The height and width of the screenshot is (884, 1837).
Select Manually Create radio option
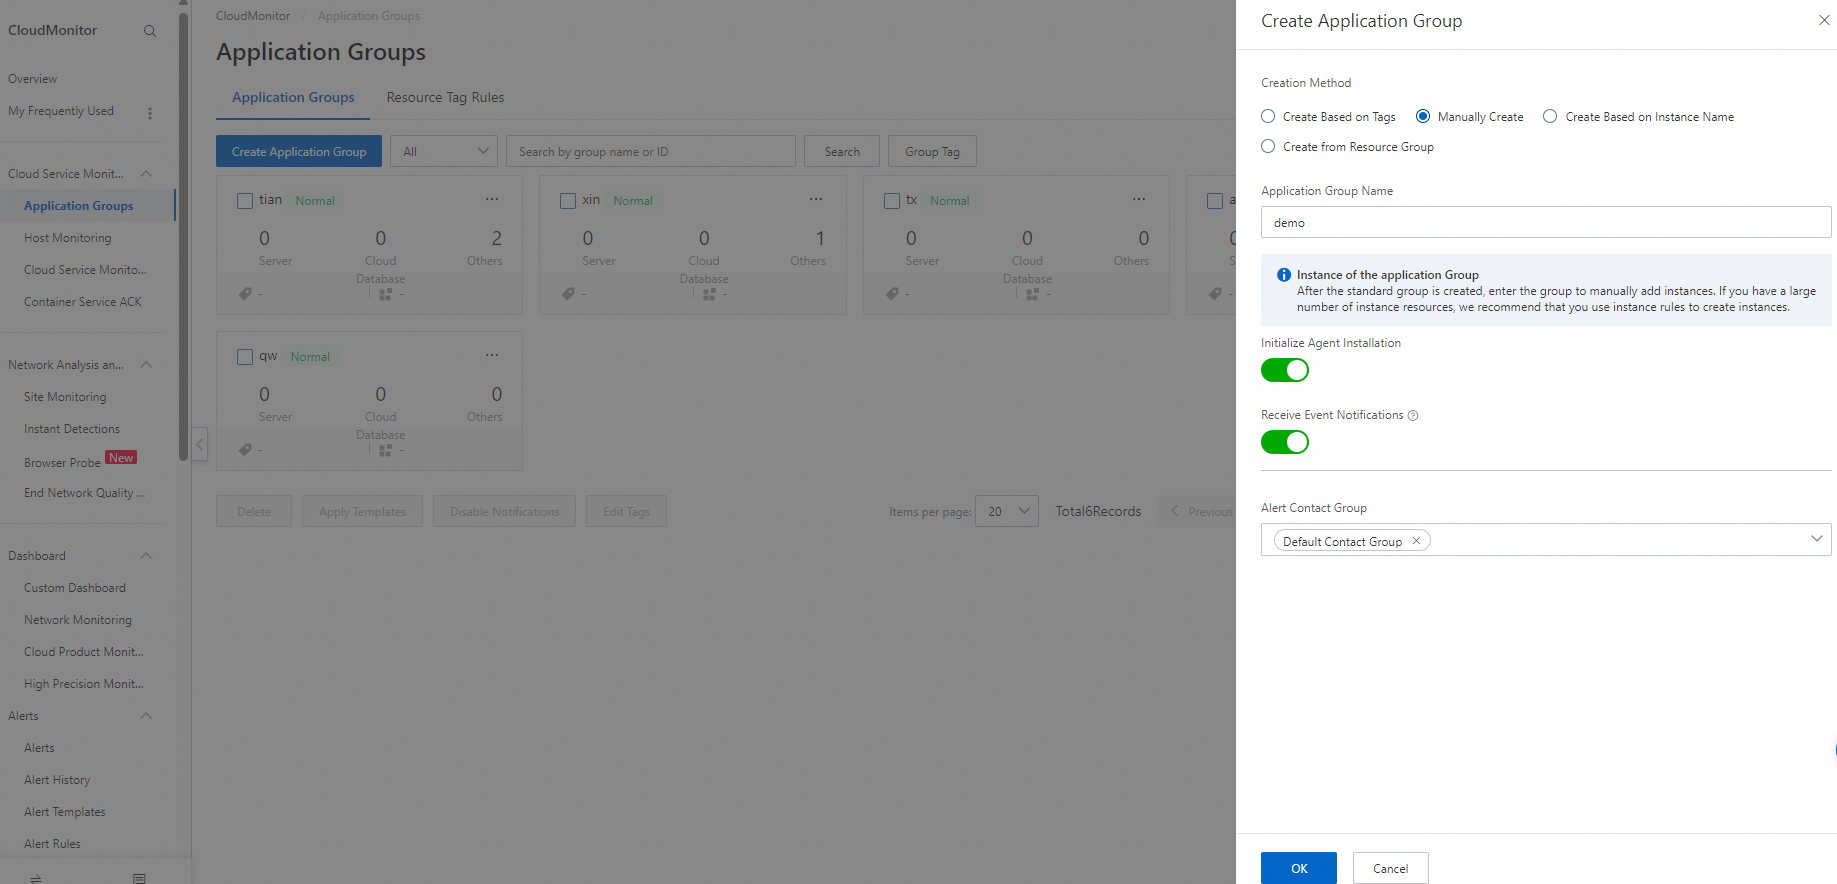1423,116
